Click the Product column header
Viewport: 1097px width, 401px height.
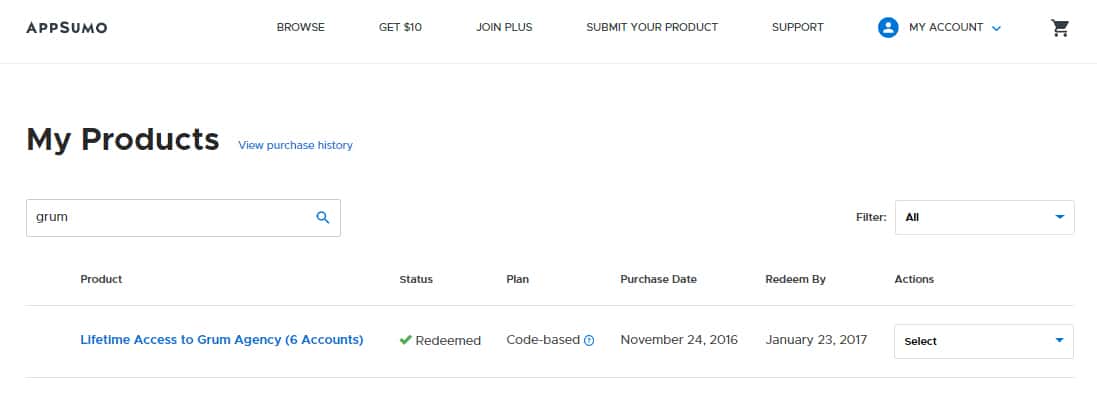click(x=101, y=279)
